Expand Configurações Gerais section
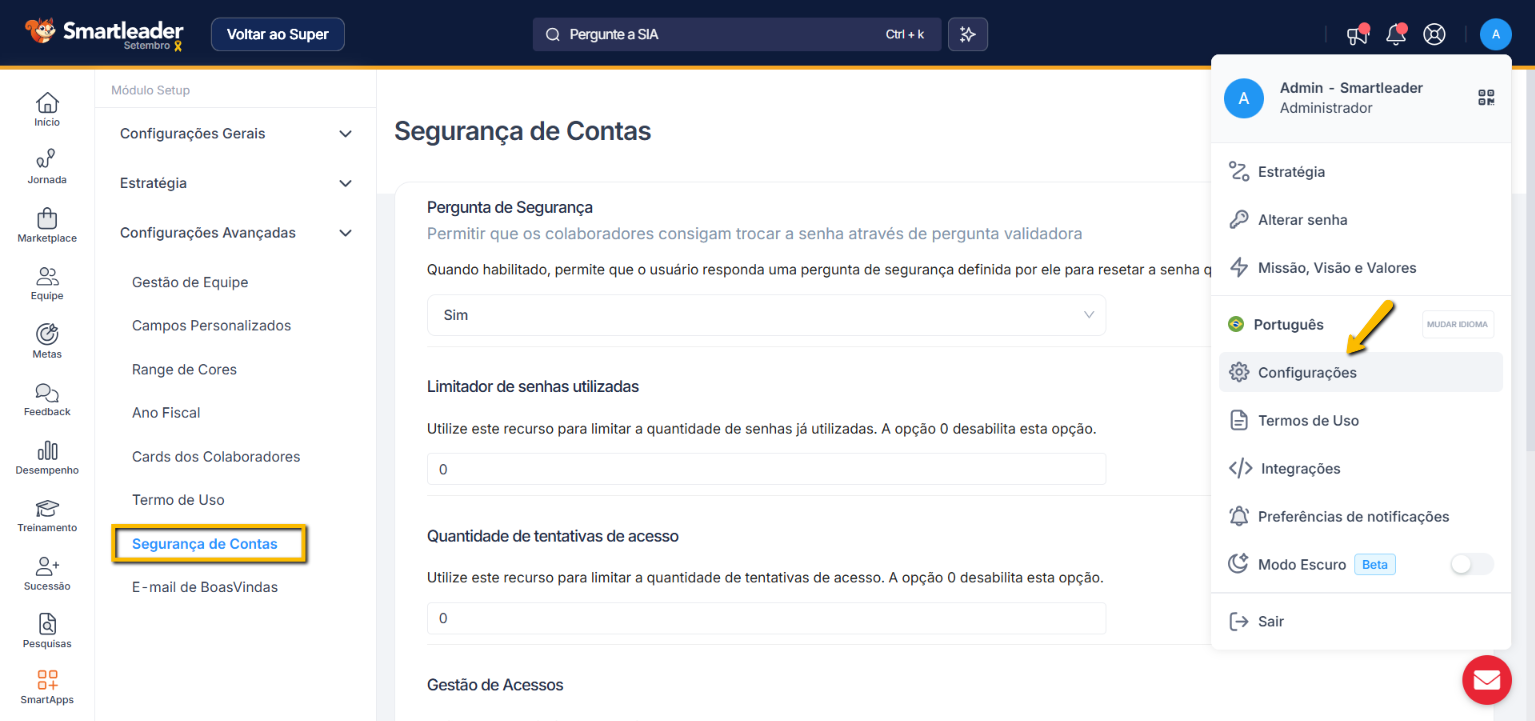This screenshot has width=1535, height=721. [x=236, y=134]
